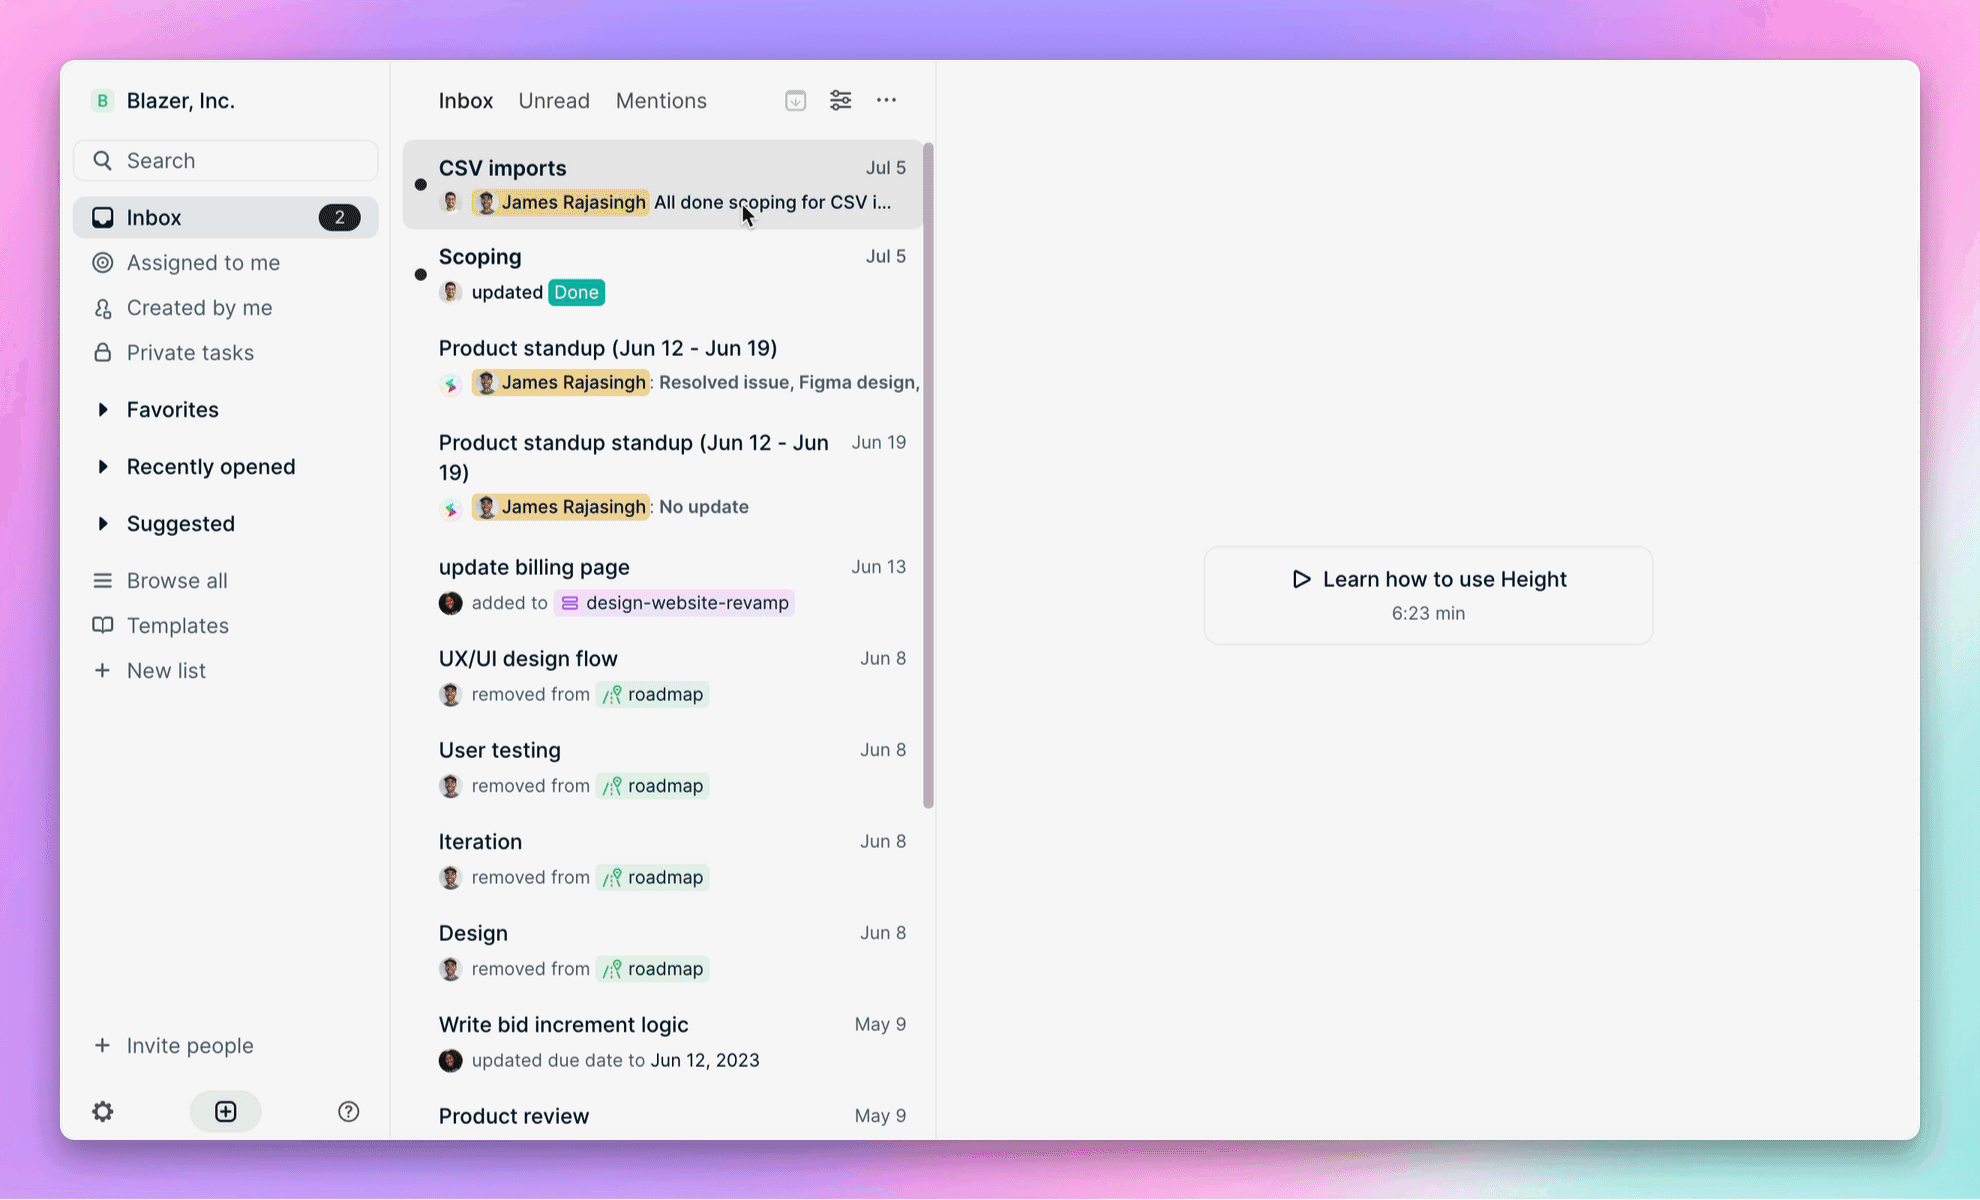Click the inbox list scrollbar
The width and height of the screenshot is (1980, 1200).
[x=928, y=475]
